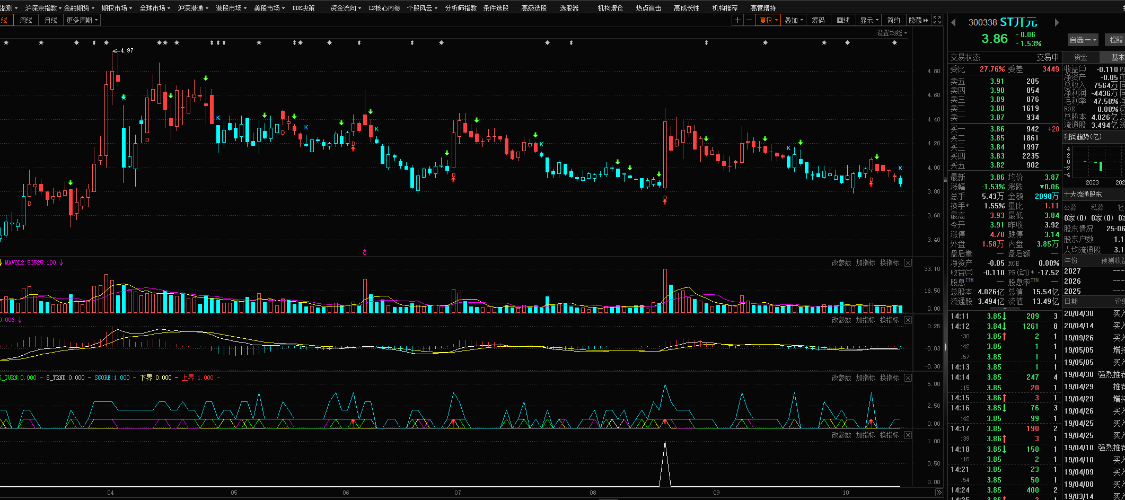Switch to the 月线 period tab
Viewport: 1125px width, 500px height.
(x=50, y=19)
